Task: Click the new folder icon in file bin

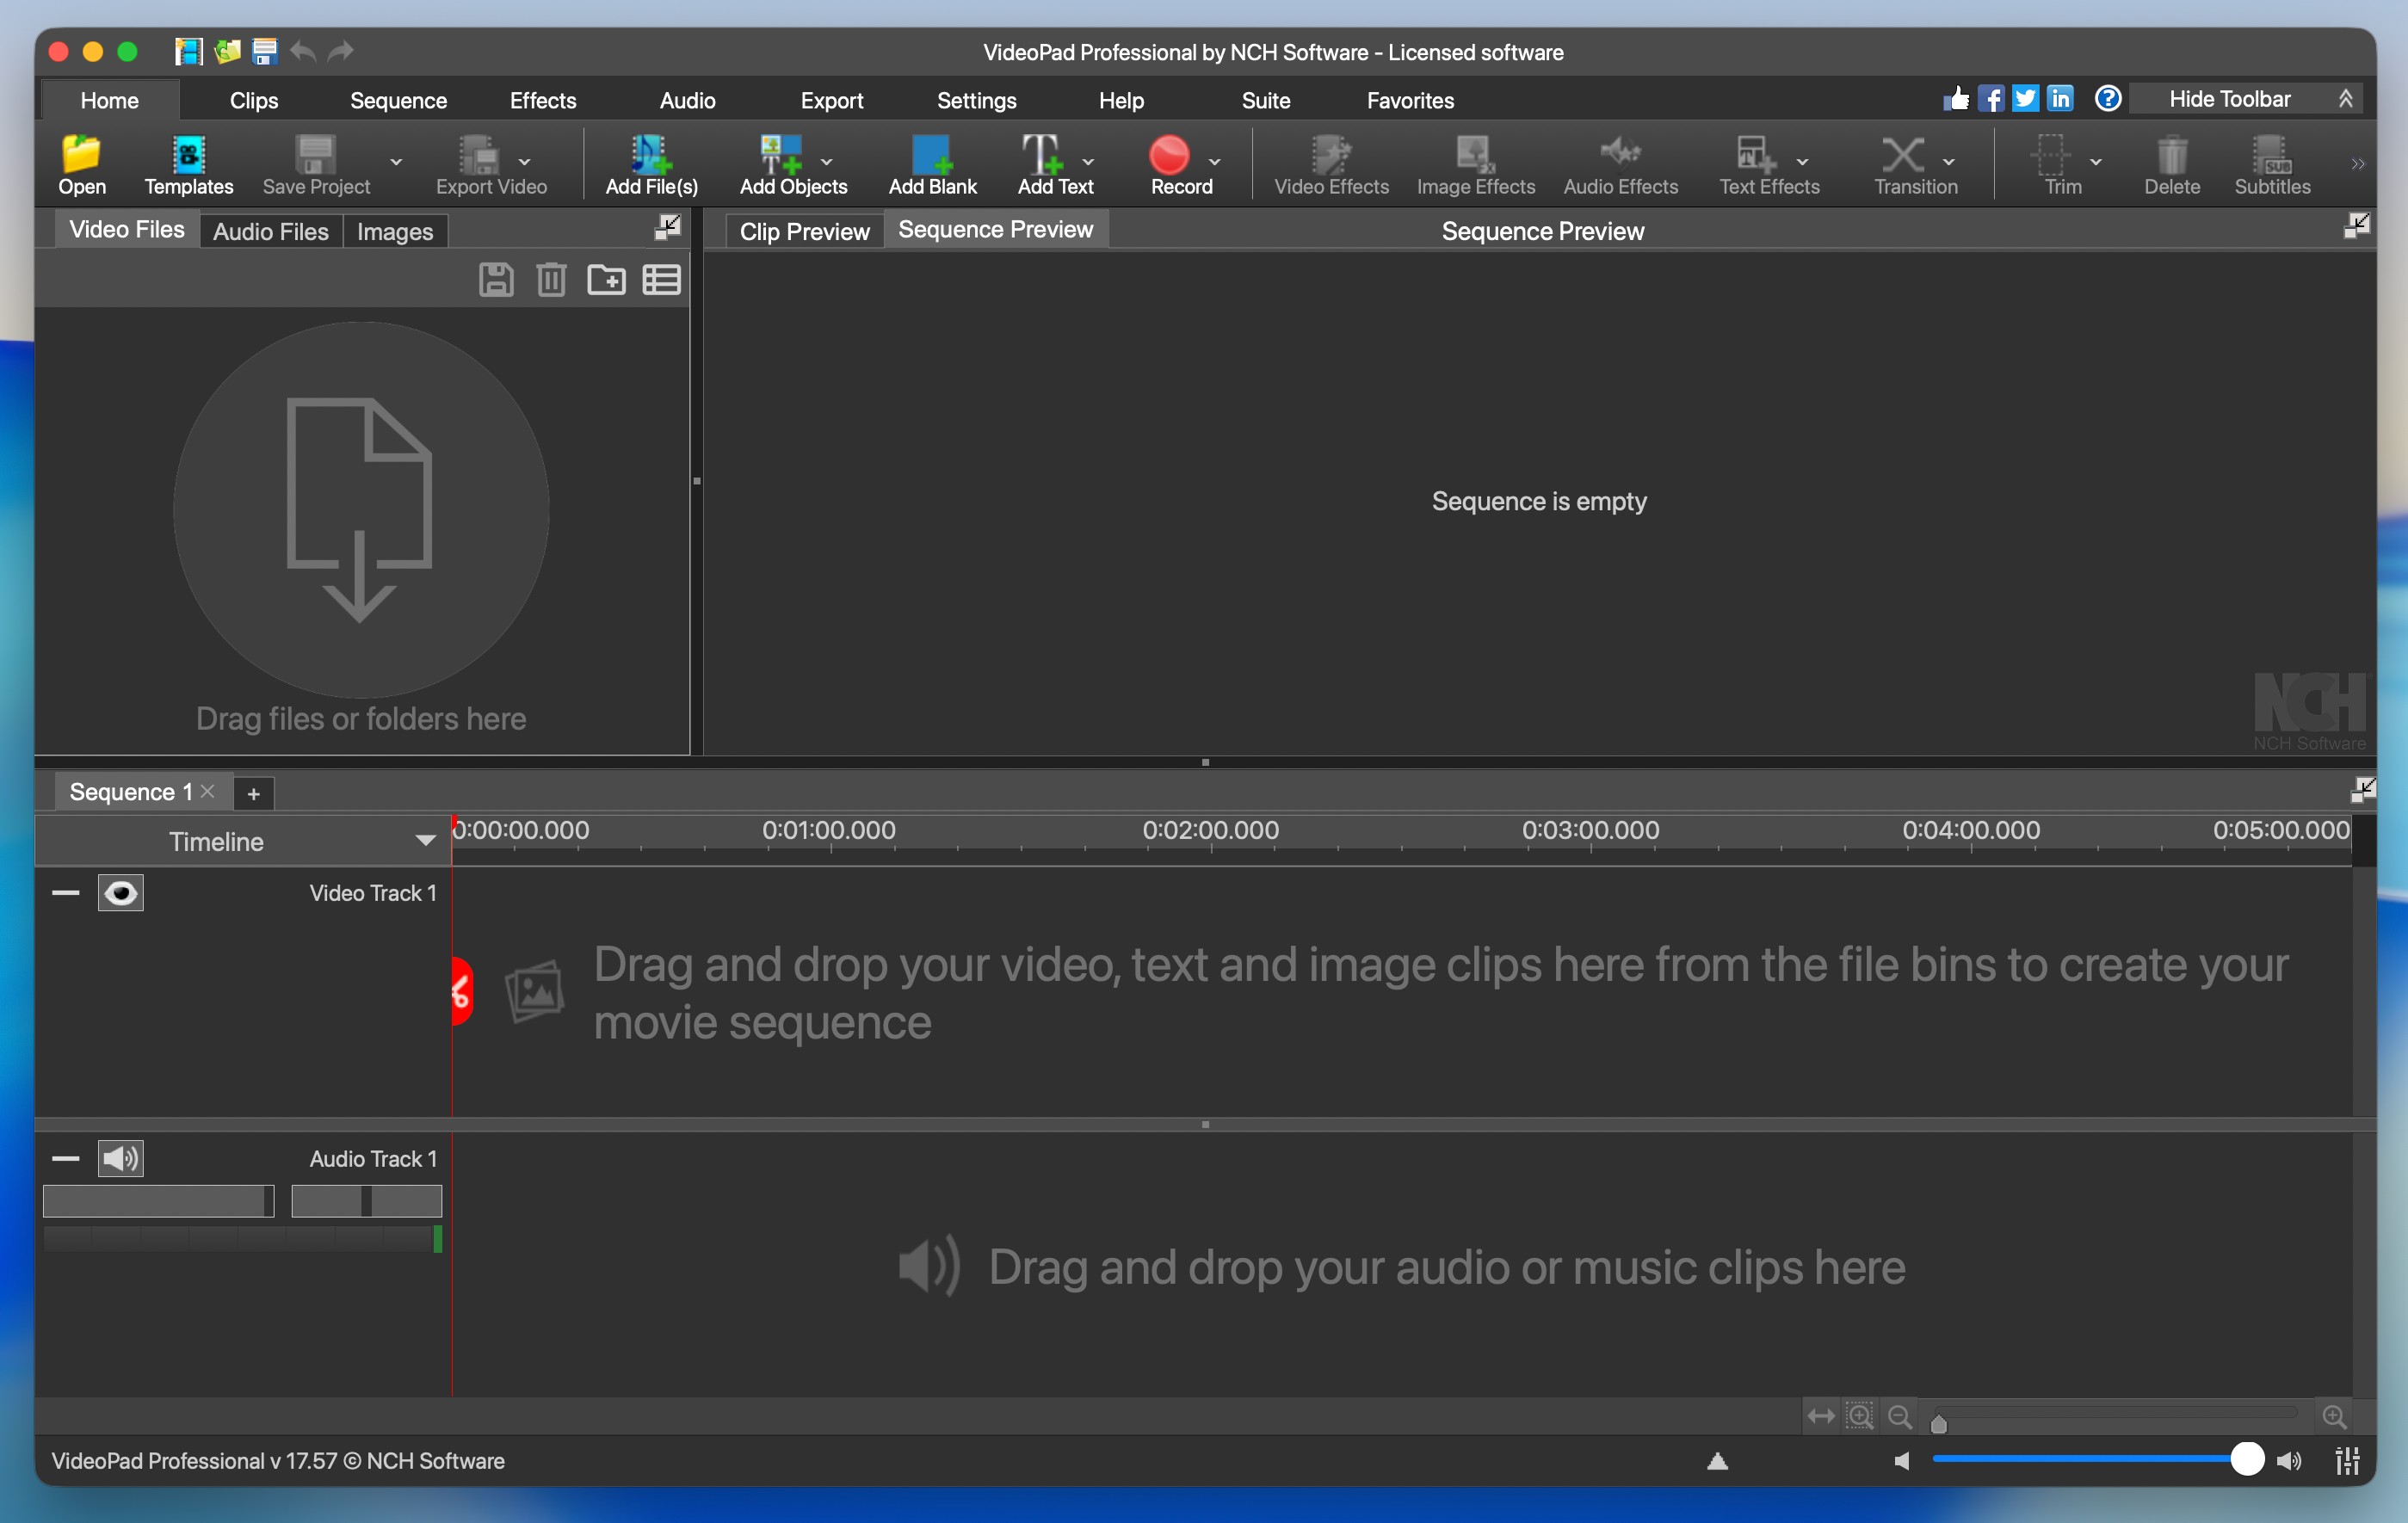Action: tap(606, 280)
